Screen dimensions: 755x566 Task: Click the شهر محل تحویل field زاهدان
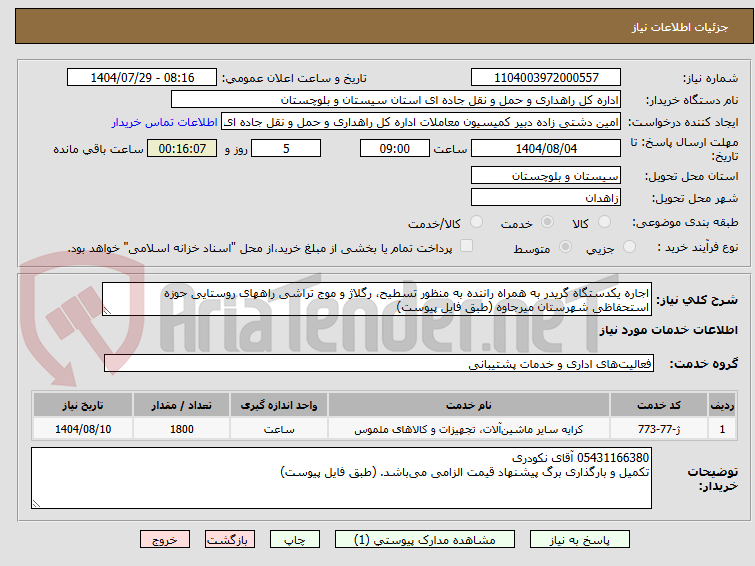(546, 197)
